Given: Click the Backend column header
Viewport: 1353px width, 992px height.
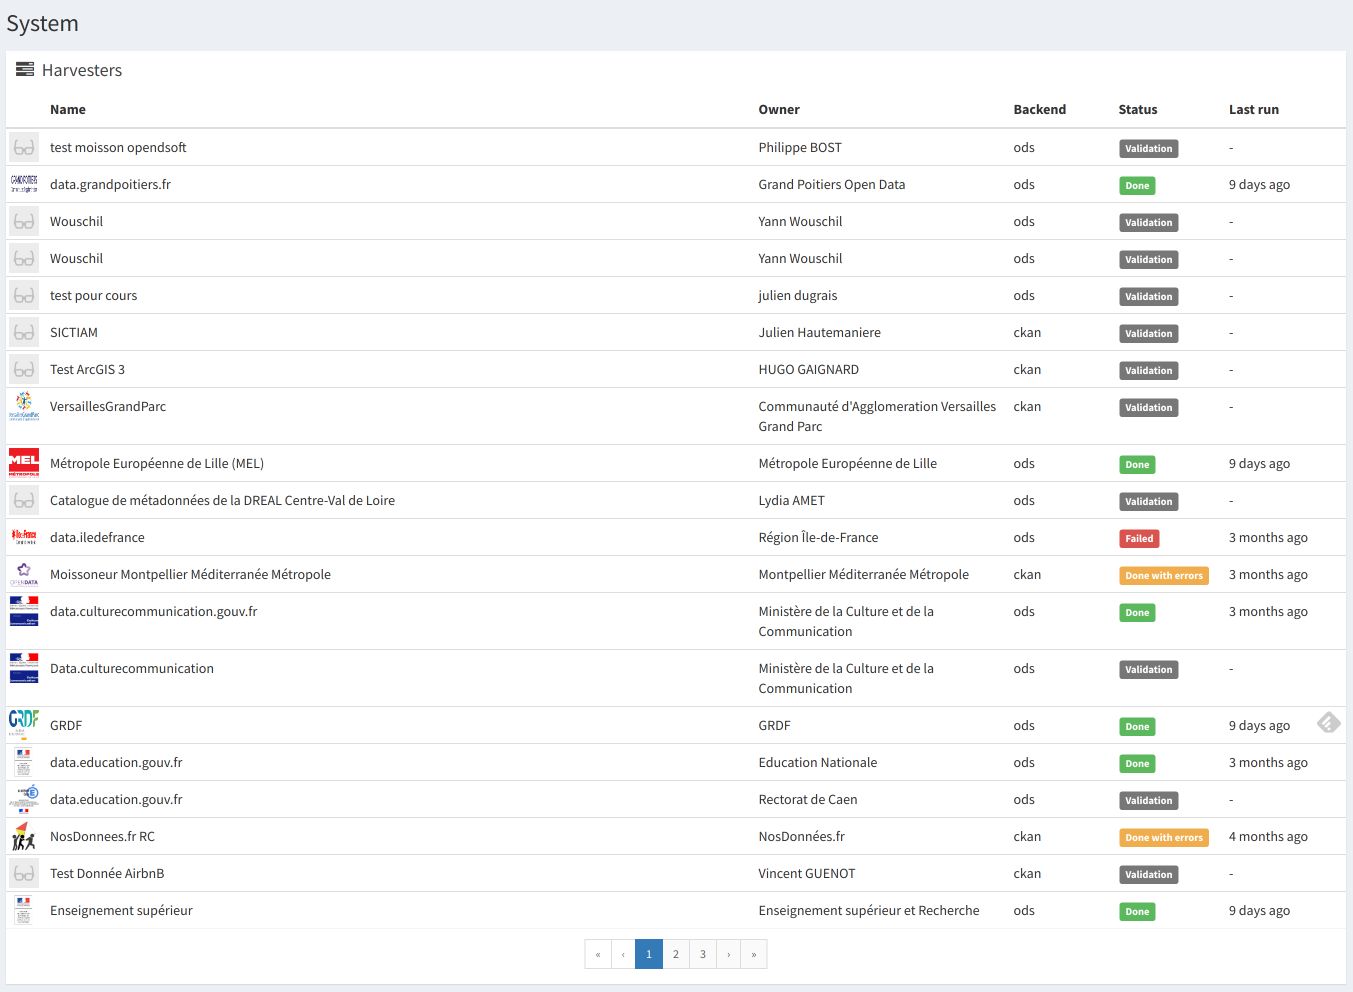Looking at the screenshot, I should click(1040, 109).
